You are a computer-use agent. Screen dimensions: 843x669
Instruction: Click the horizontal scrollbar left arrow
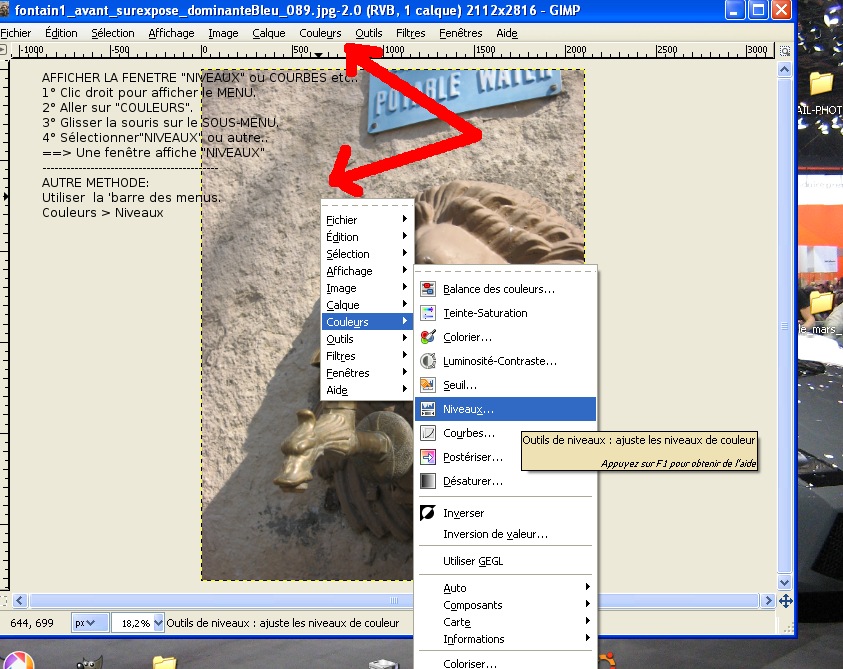pyautogui.click(x=20, y=601)
